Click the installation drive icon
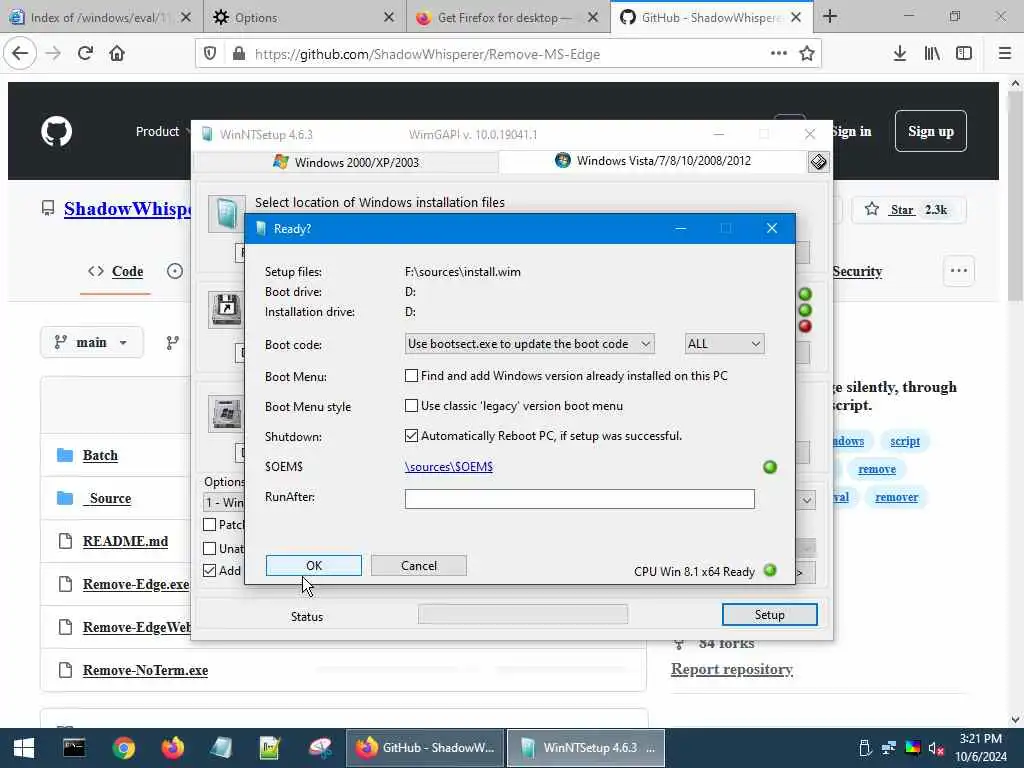Image resolution: width=1024 pixels, height=768 pixels. [227, 413]
